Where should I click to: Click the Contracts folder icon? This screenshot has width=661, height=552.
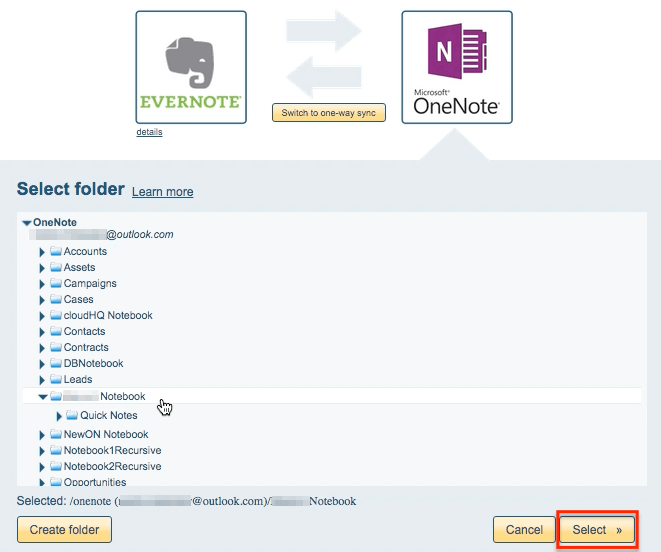click(56, 347)
